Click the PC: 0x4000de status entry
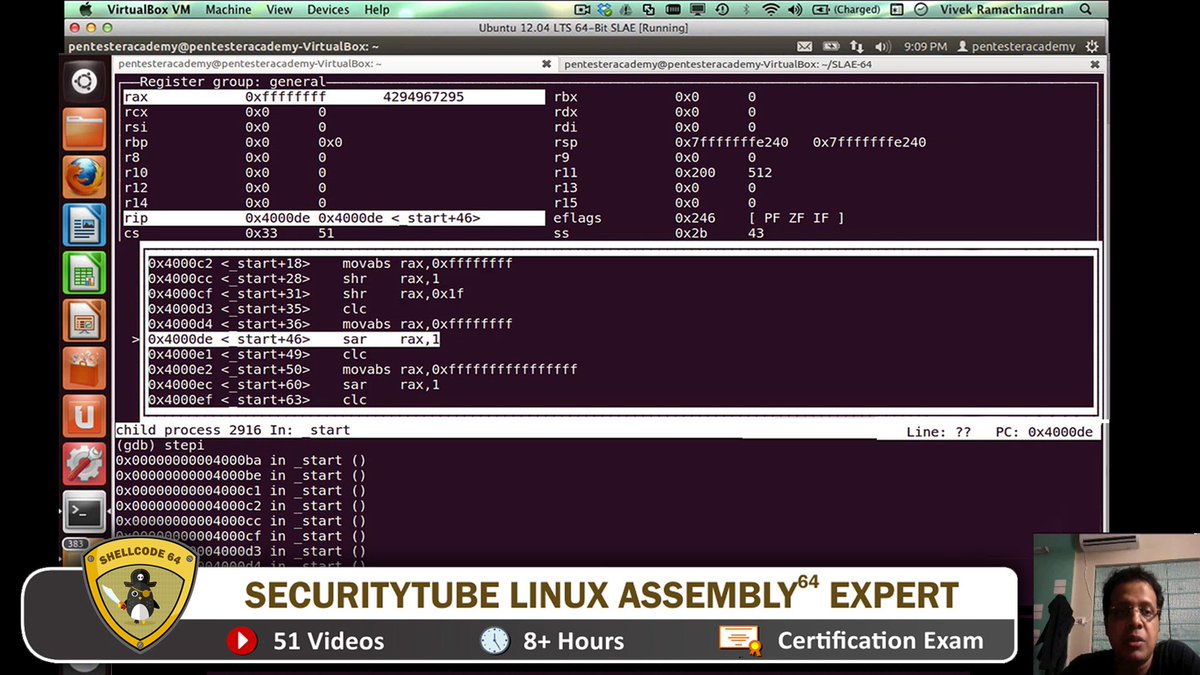Image resolution: width=1200 pixels, height=675 pixels. click(x=1043, y=432)
